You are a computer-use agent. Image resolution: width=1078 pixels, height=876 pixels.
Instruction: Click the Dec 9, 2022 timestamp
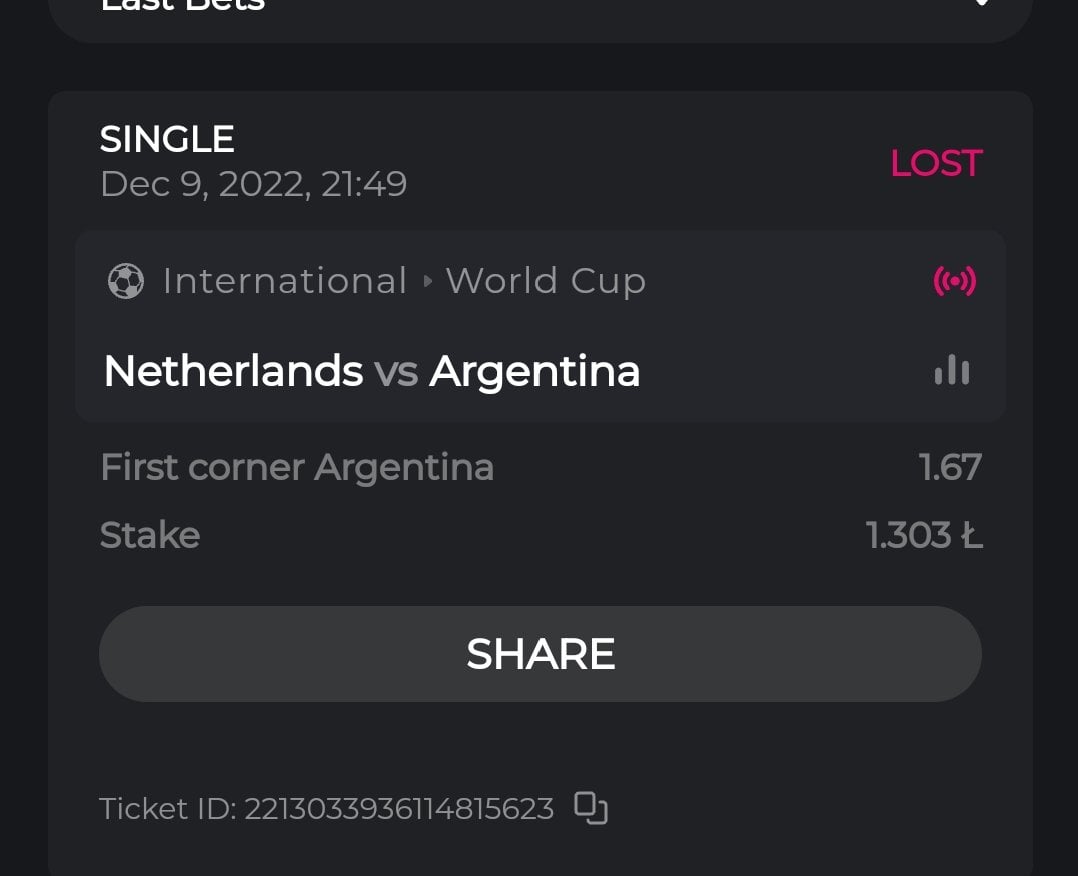253,184
